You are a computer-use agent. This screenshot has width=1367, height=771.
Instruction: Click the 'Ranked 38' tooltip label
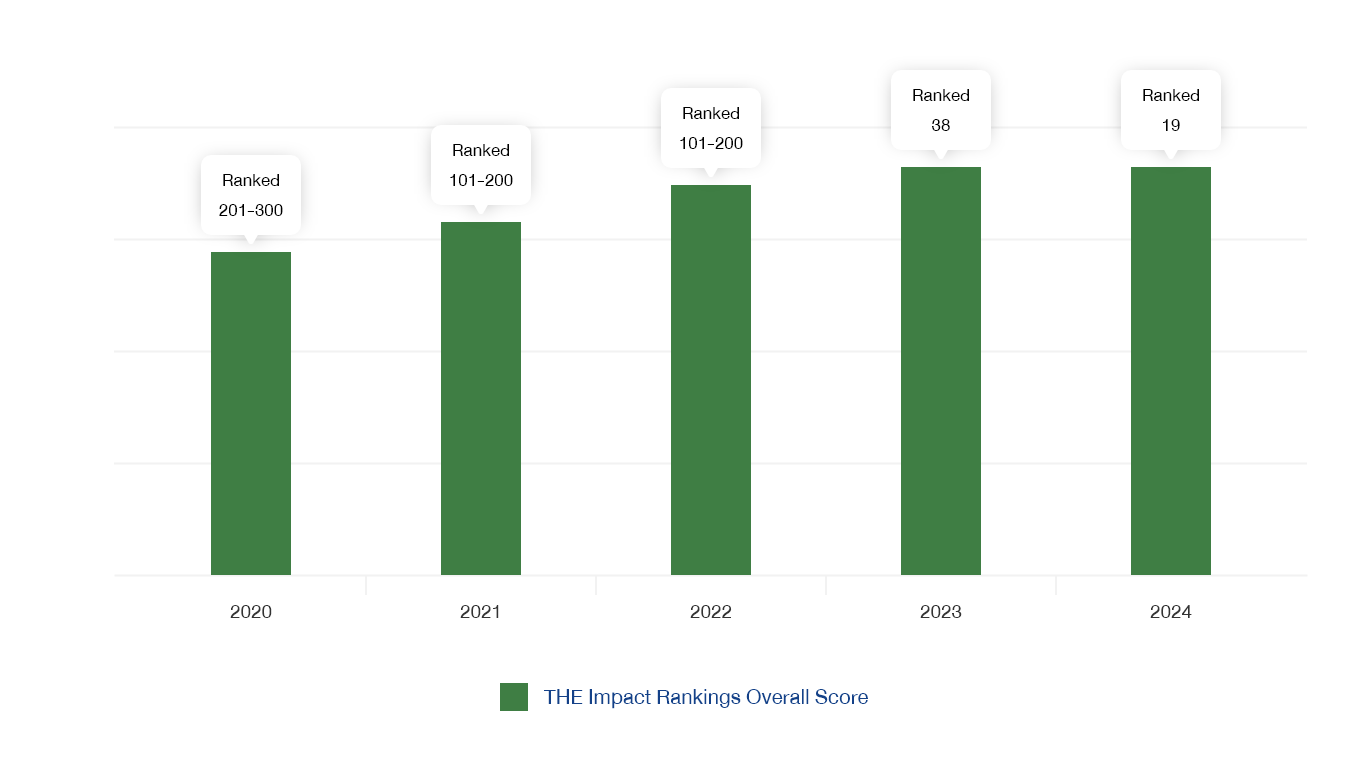[x=941, y=110]
